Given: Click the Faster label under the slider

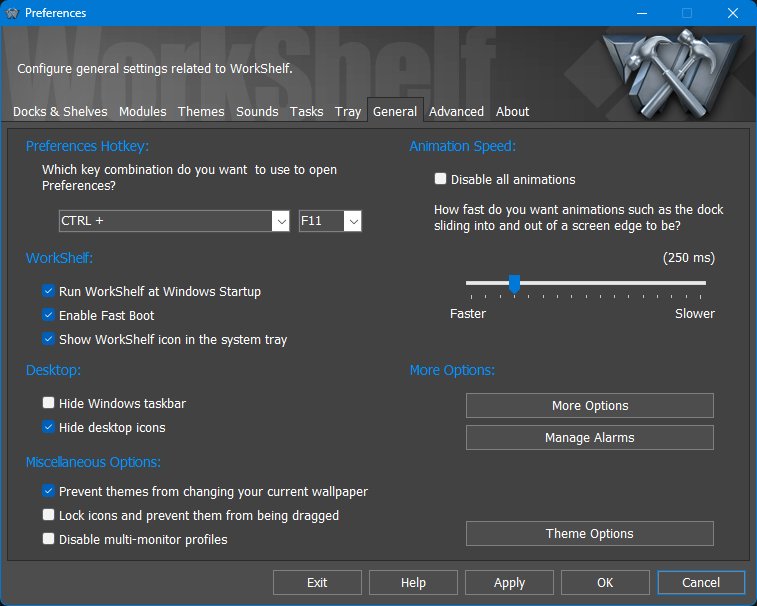Looking at the screenshot, I should pos(468,314).
